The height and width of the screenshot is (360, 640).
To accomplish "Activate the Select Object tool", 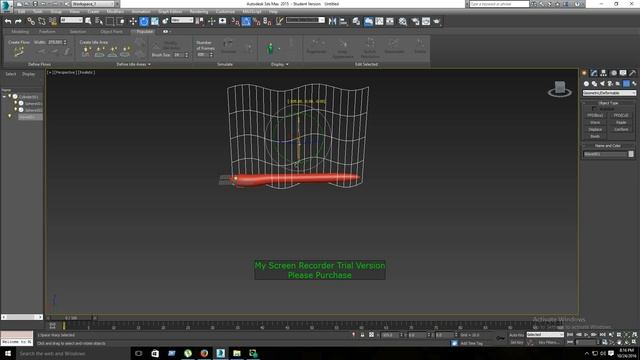I will click(88, 21).
